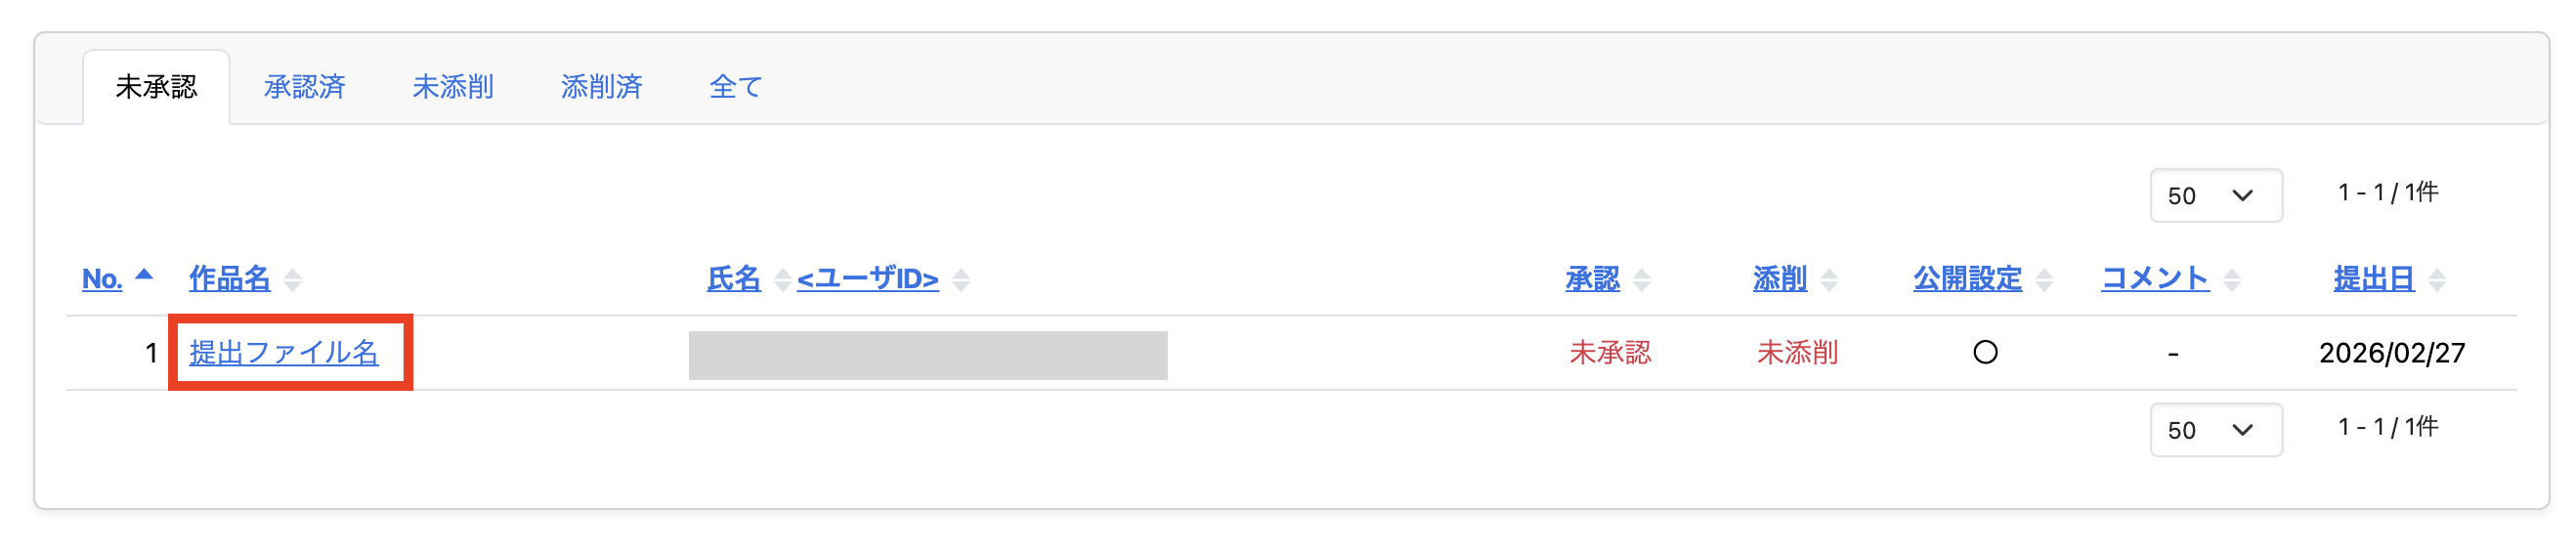Open the 提出ファイル名 link
The image size is (2576, 553).
click(284, 353)
